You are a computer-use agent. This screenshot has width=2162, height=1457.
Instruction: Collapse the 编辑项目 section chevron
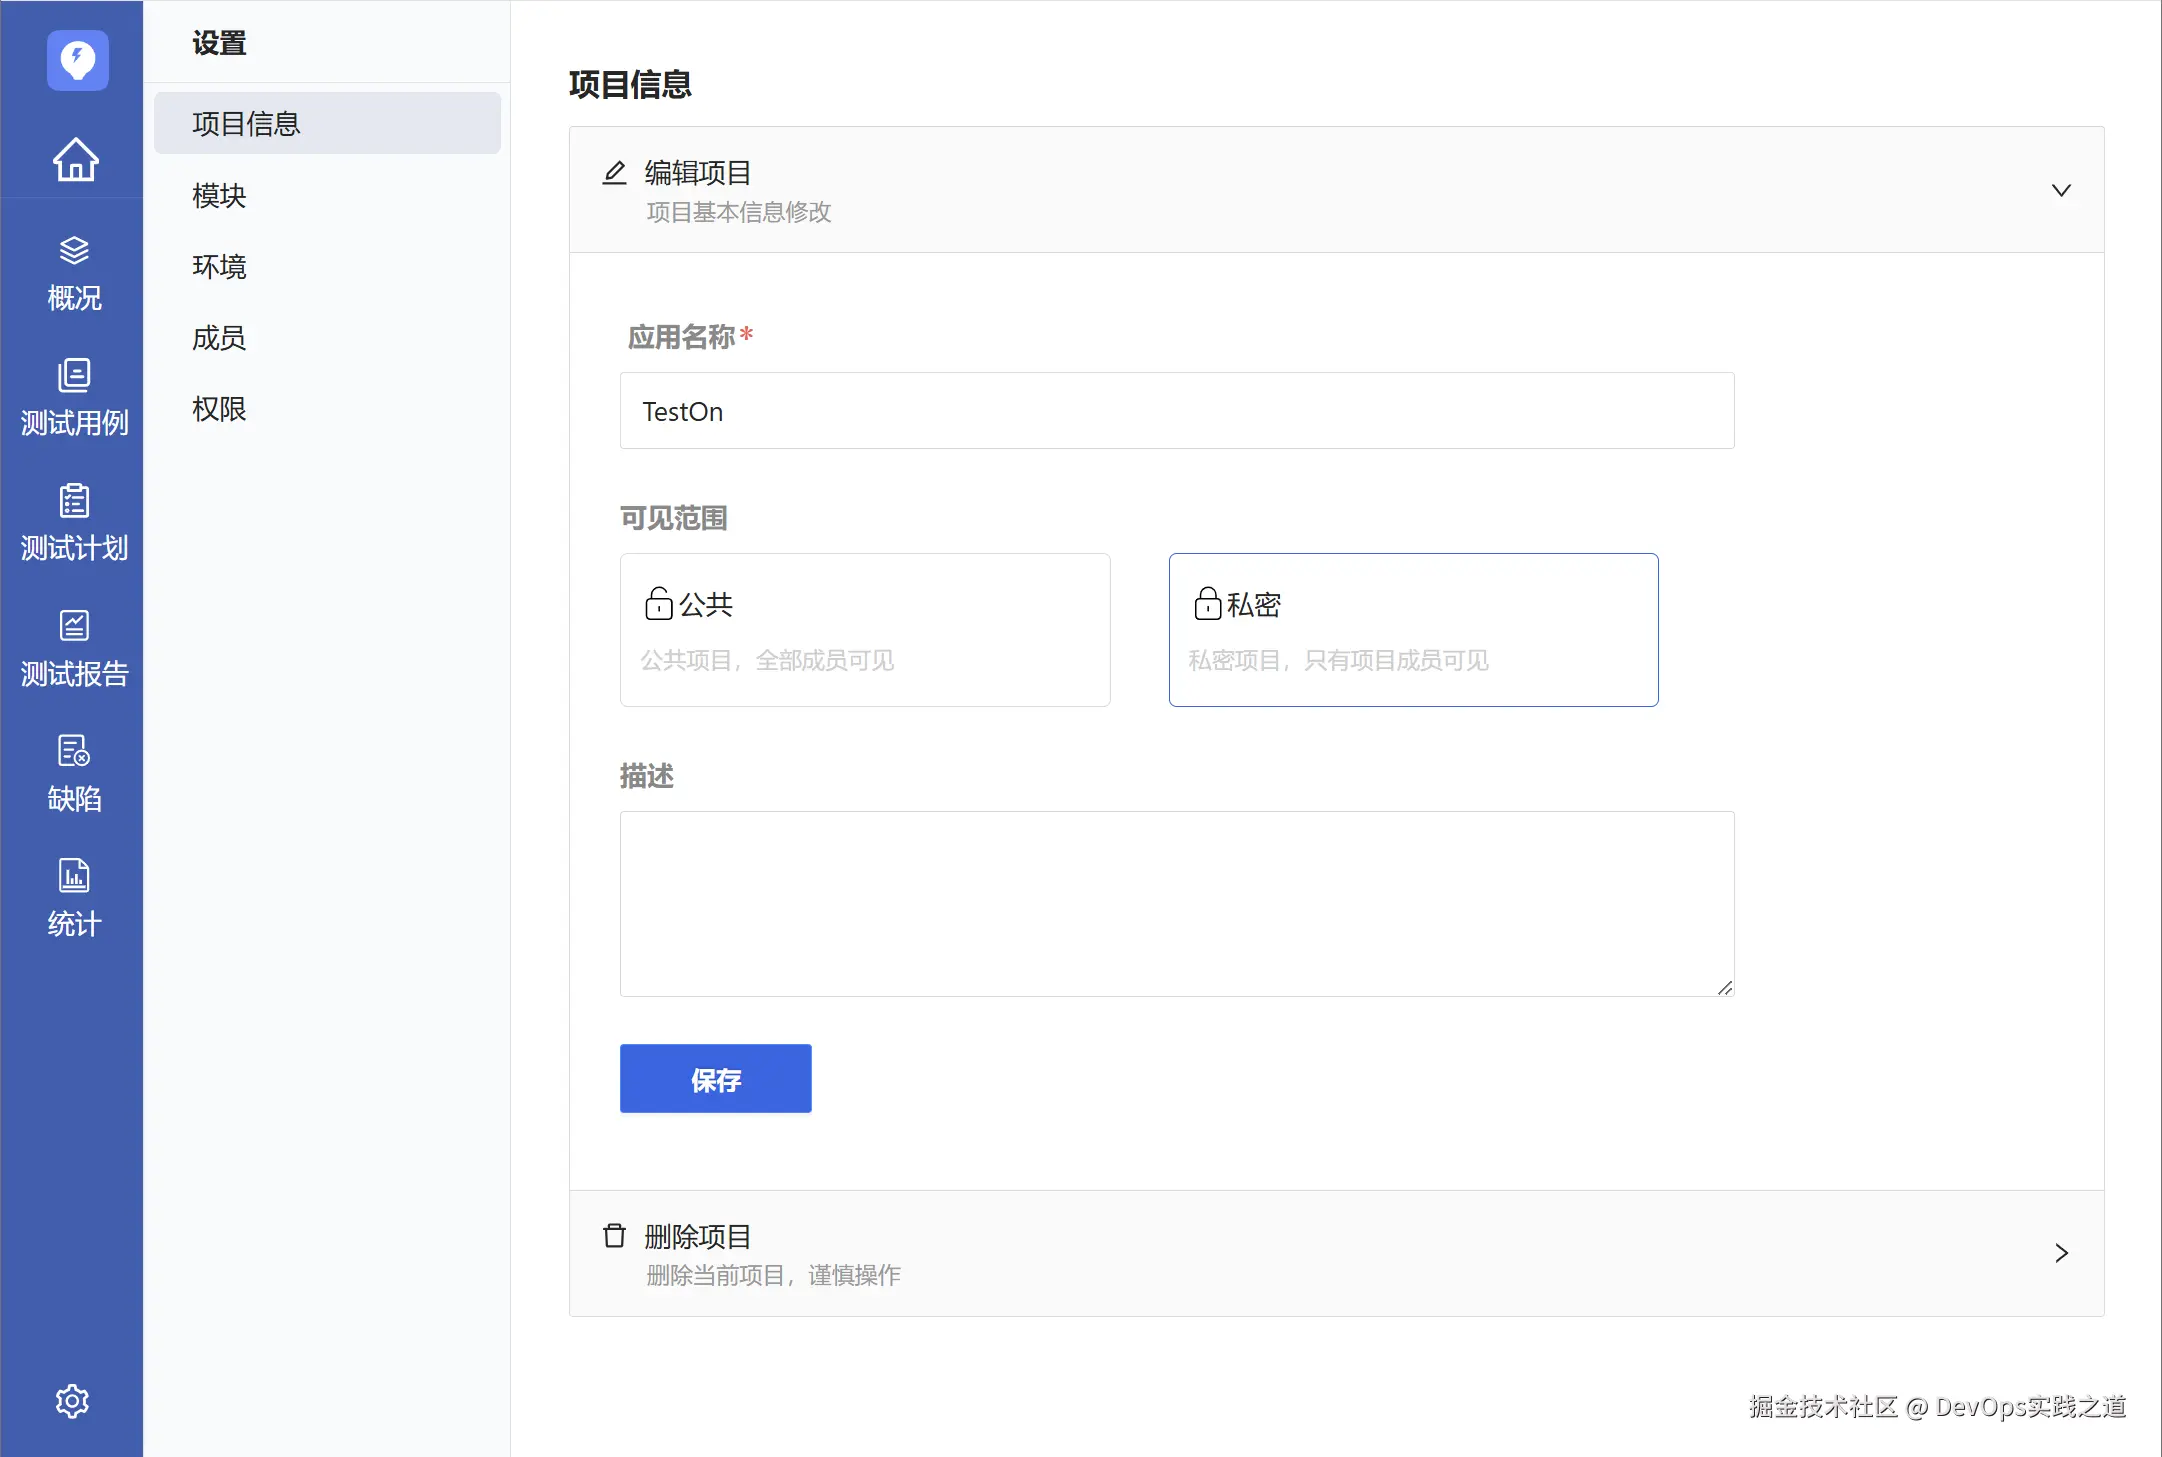pos(2060,190)
